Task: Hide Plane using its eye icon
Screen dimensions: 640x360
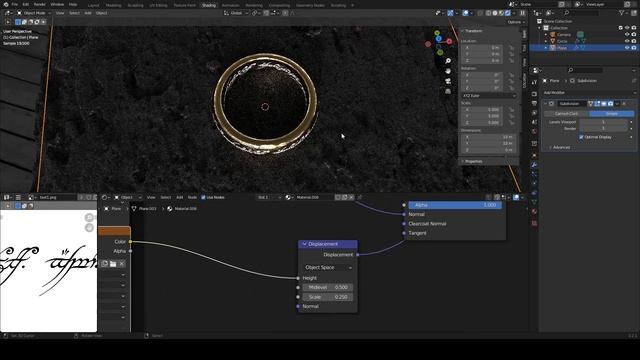Action: [627, 48]
